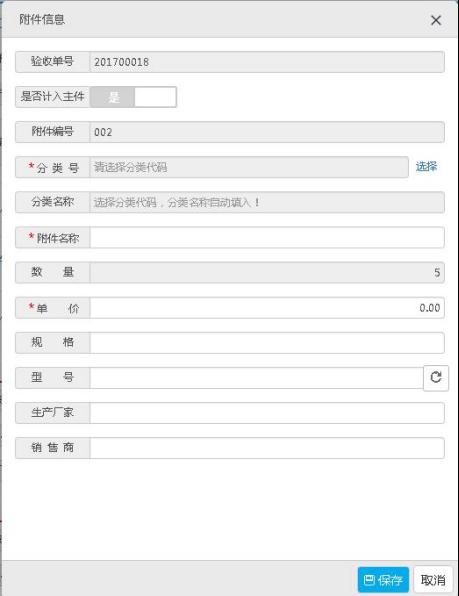Click the 选择 link for 分类号
The image size is (459, 596).
tap(426, 166)
